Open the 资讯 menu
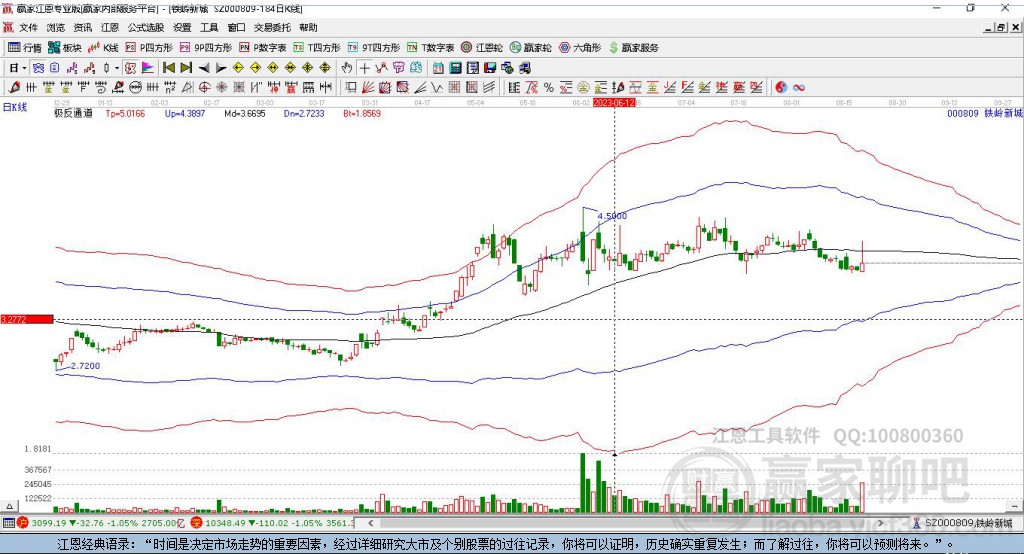The height and width of the screenshot is (554, 1024). click(x=83, y=27)
